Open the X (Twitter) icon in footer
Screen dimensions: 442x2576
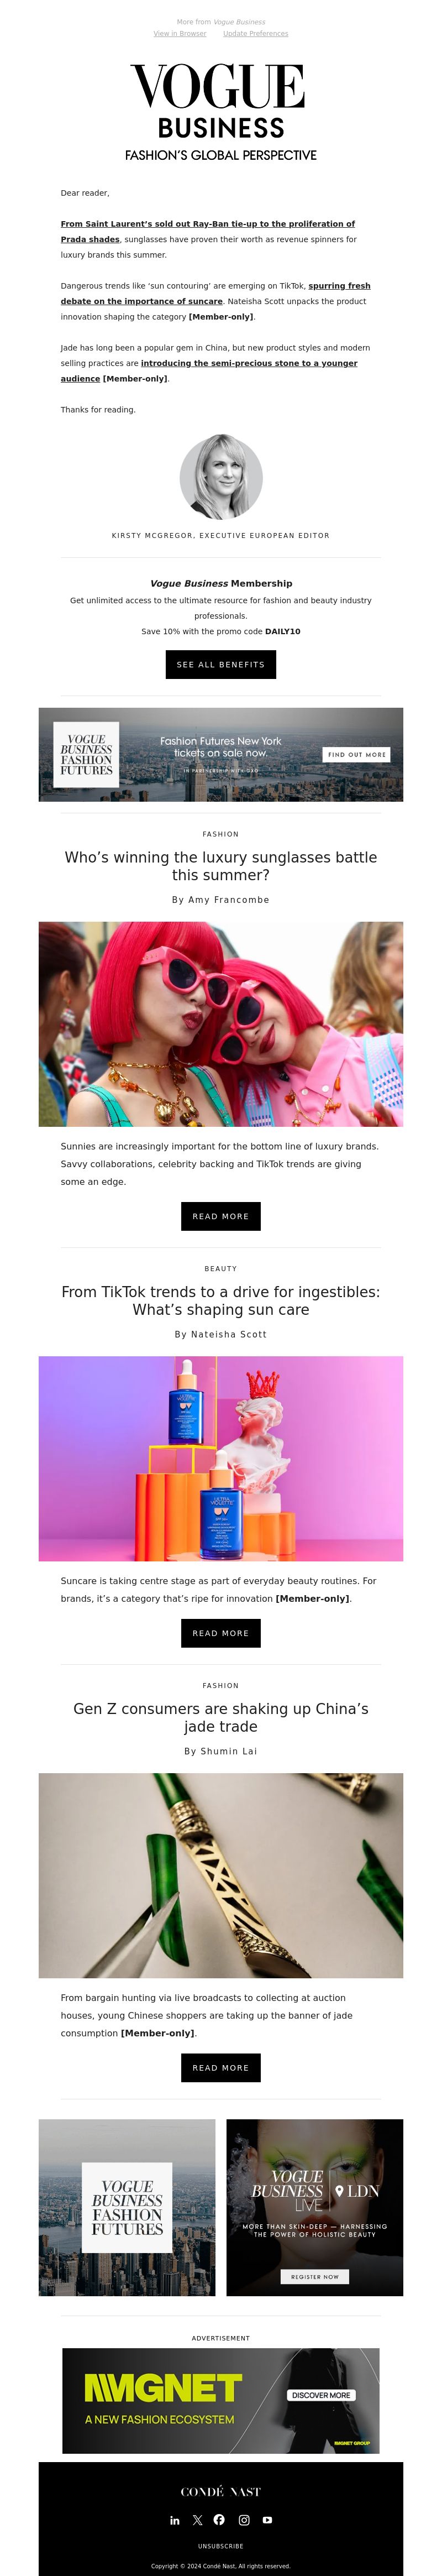(197, 2520)
